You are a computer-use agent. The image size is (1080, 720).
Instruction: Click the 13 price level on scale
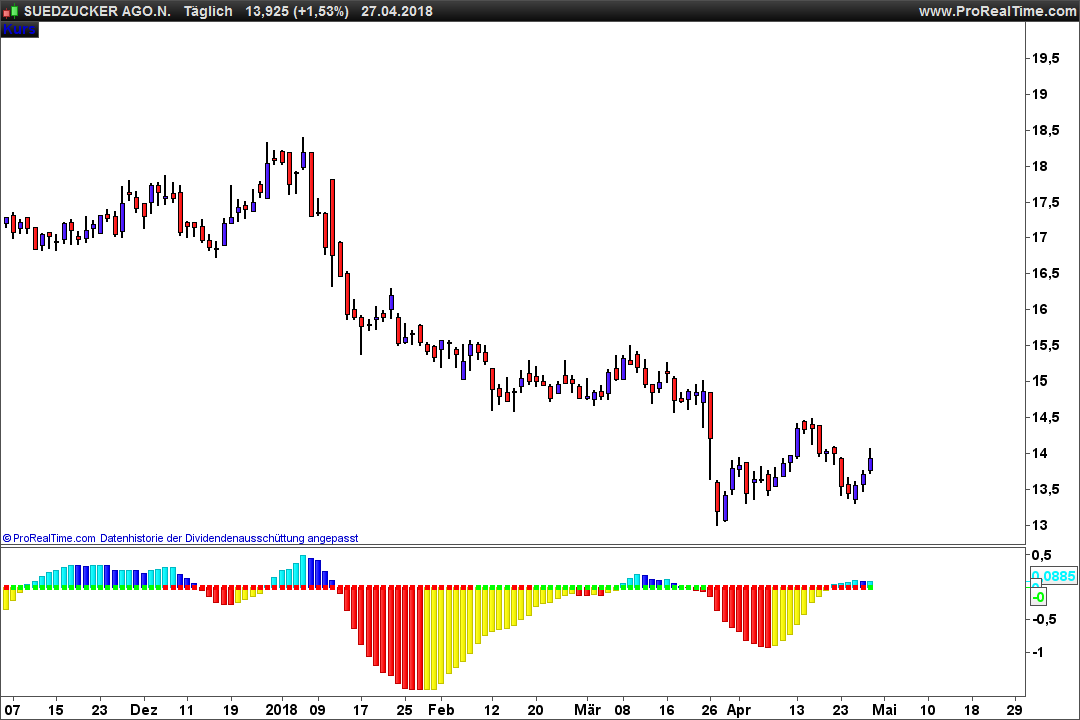coord(1039,525)
